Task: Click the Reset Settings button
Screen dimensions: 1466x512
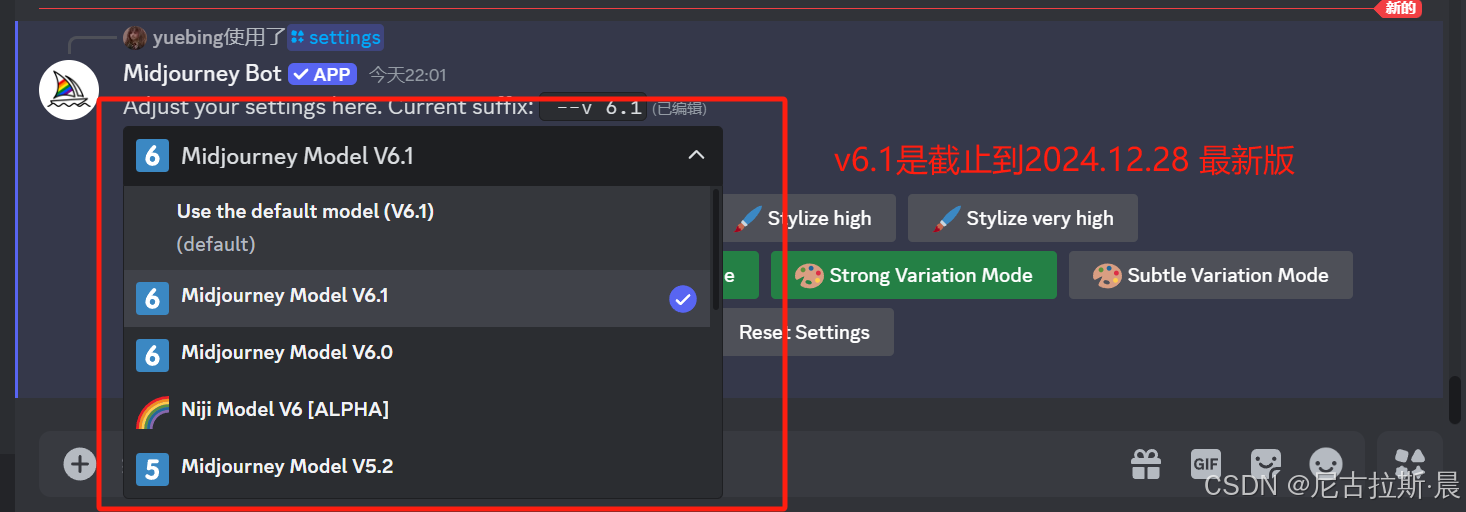Action: click(x=804, y=332)
